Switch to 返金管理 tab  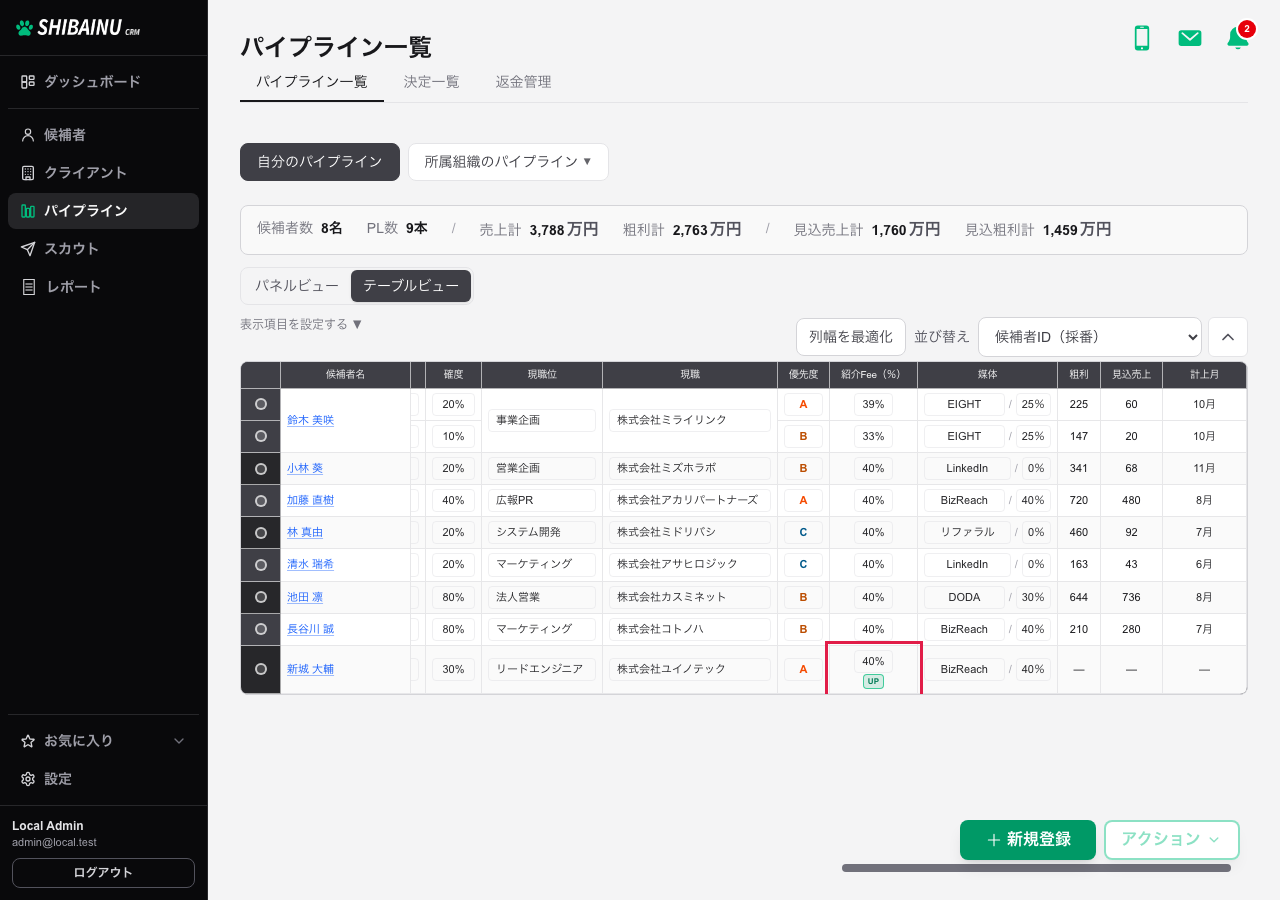523,82
